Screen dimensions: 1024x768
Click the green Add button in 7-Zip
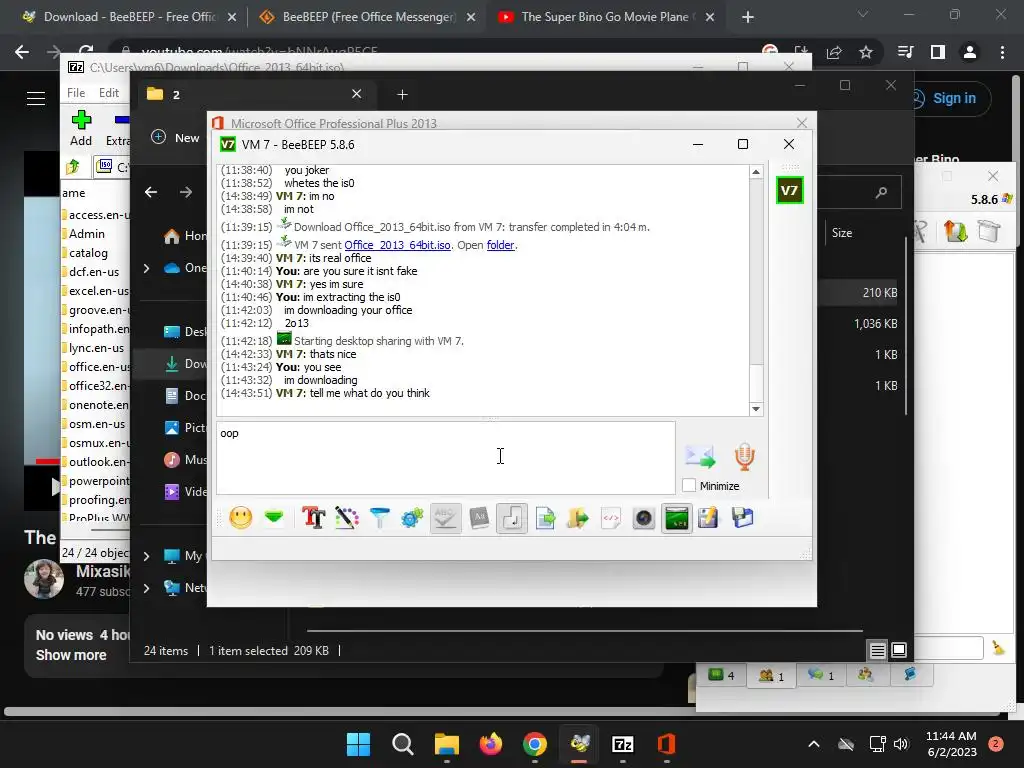(x=81, y=128)
